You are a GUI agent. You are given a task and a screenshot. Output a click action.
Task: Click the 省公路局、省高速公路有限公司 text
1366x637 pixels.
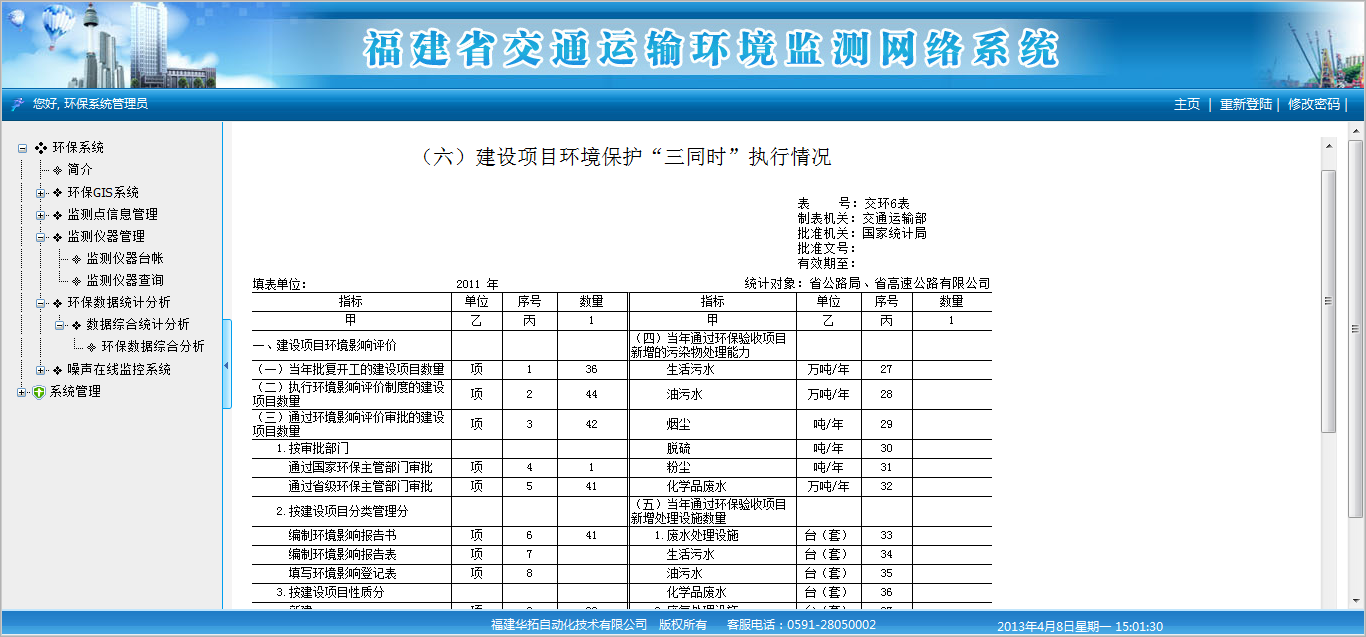click(899, 284)
